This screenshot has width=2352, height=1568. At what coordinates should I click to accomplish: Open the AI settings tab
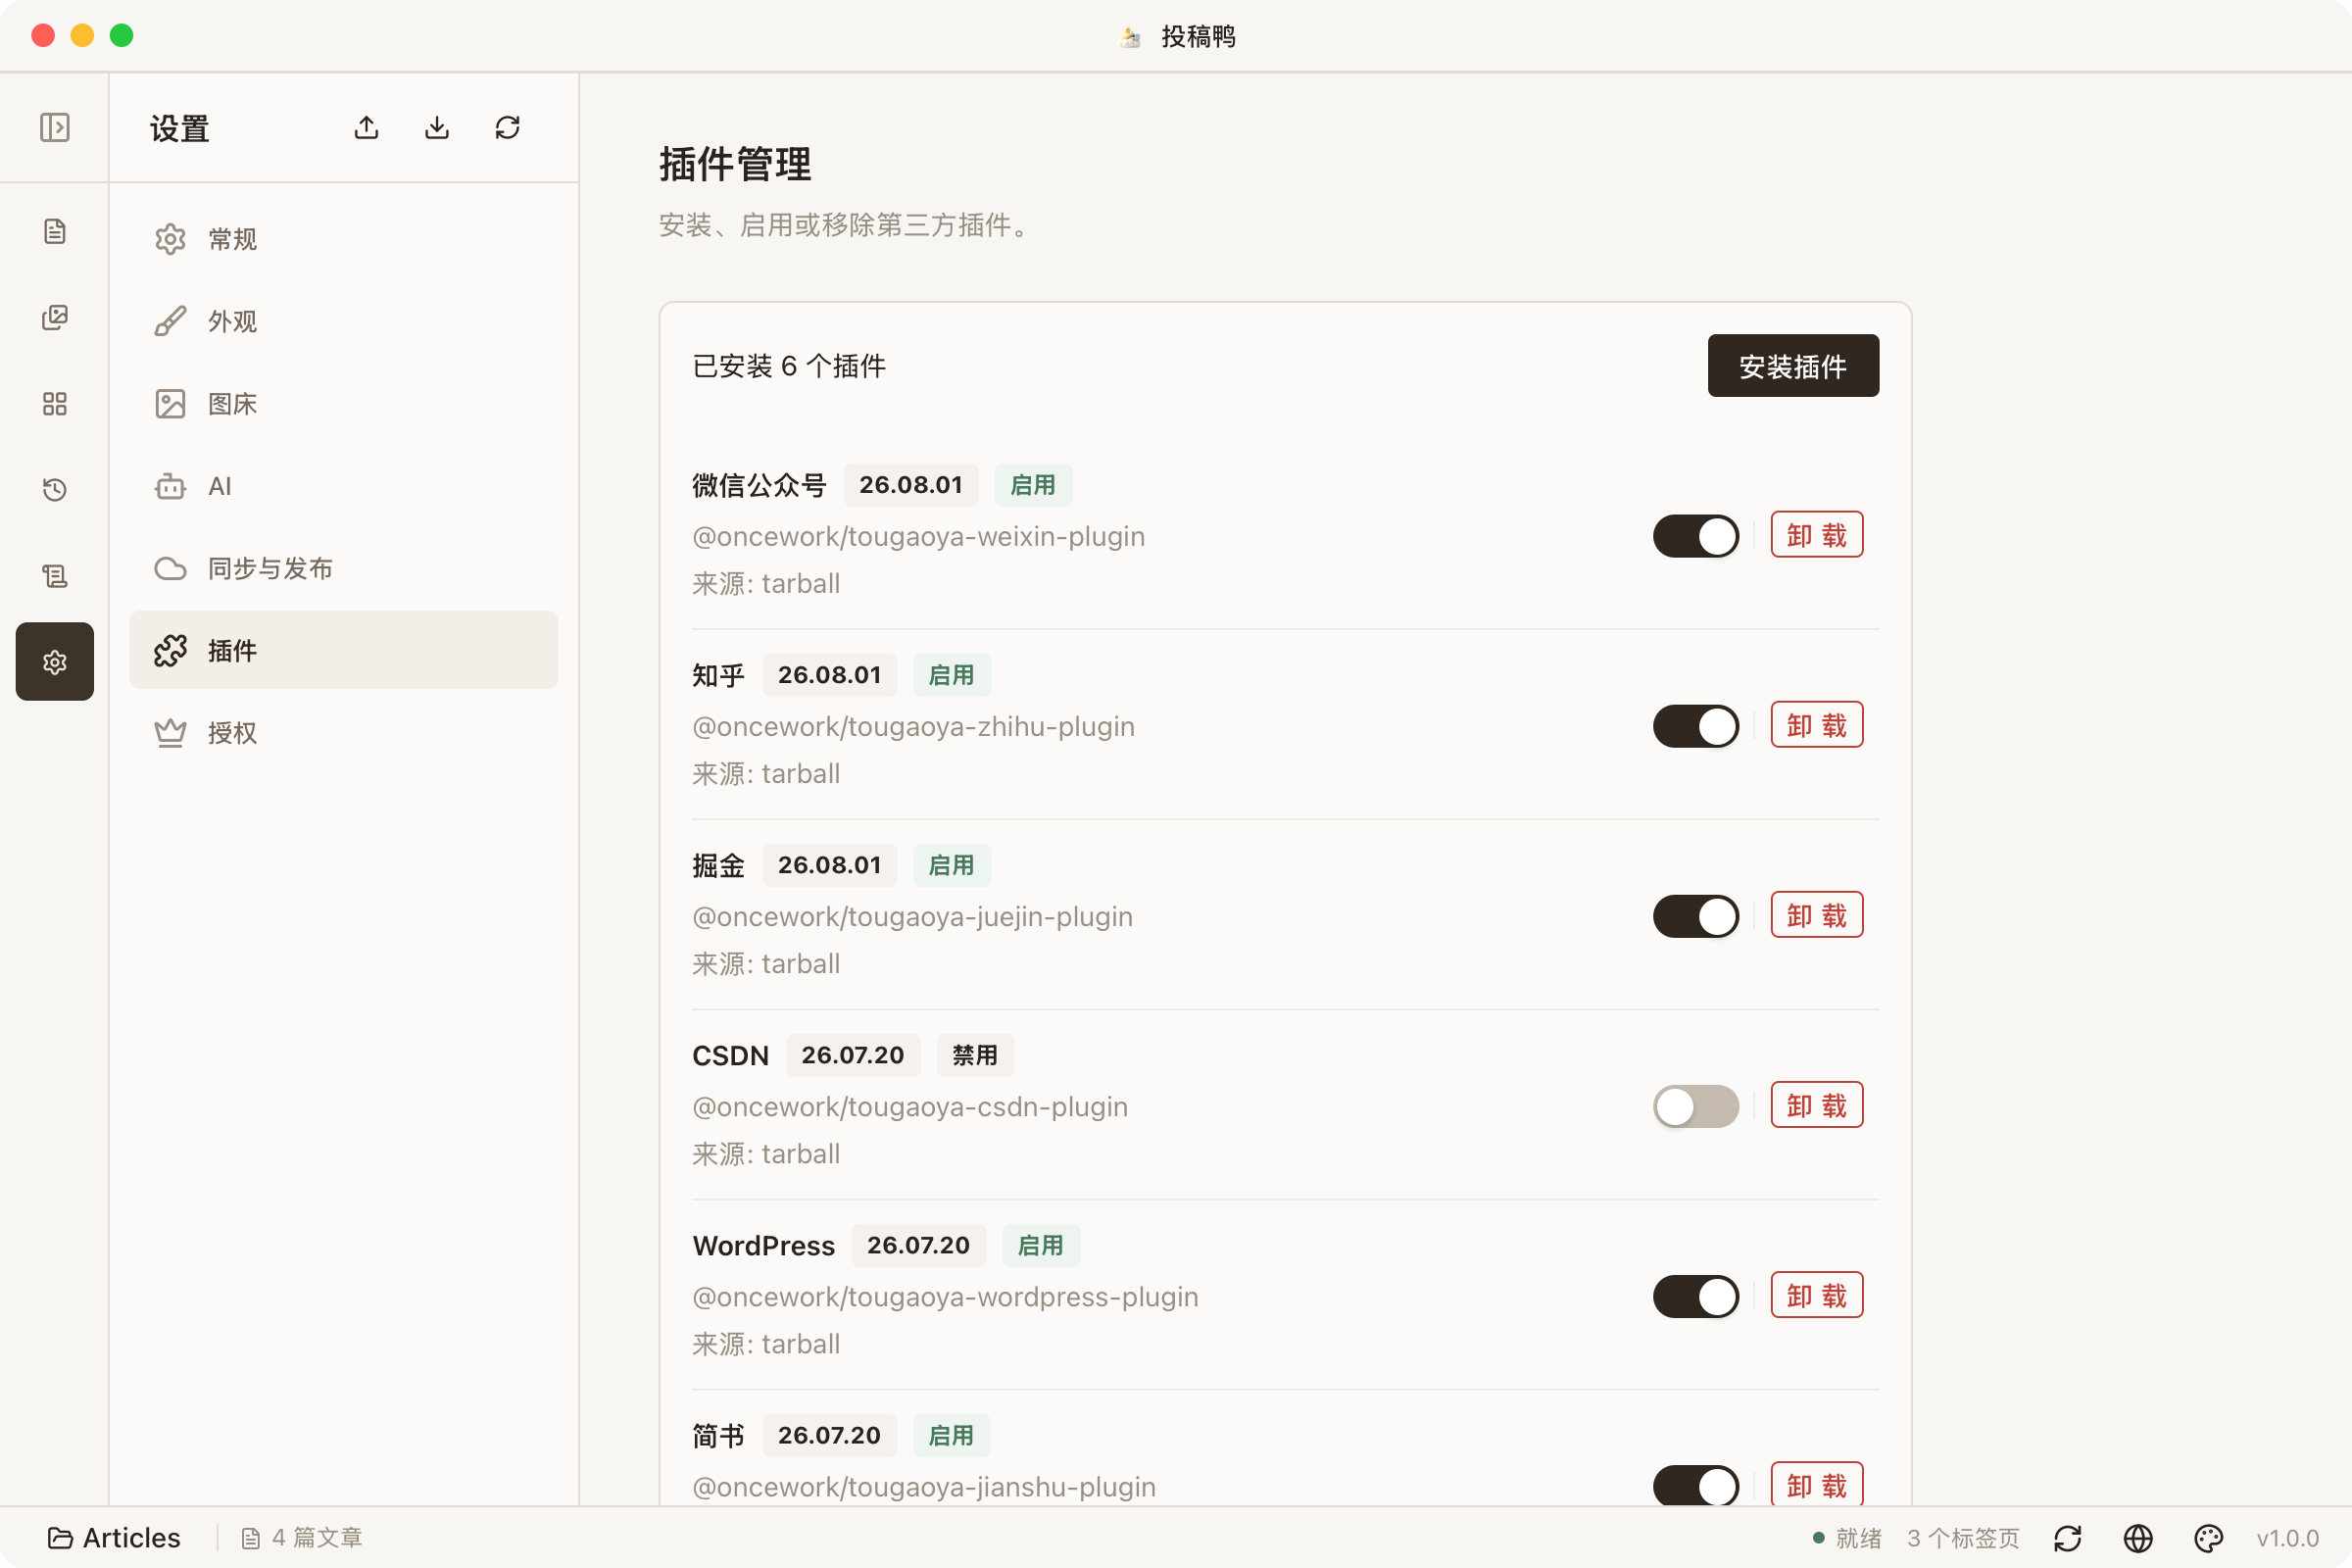coord(344,486)
